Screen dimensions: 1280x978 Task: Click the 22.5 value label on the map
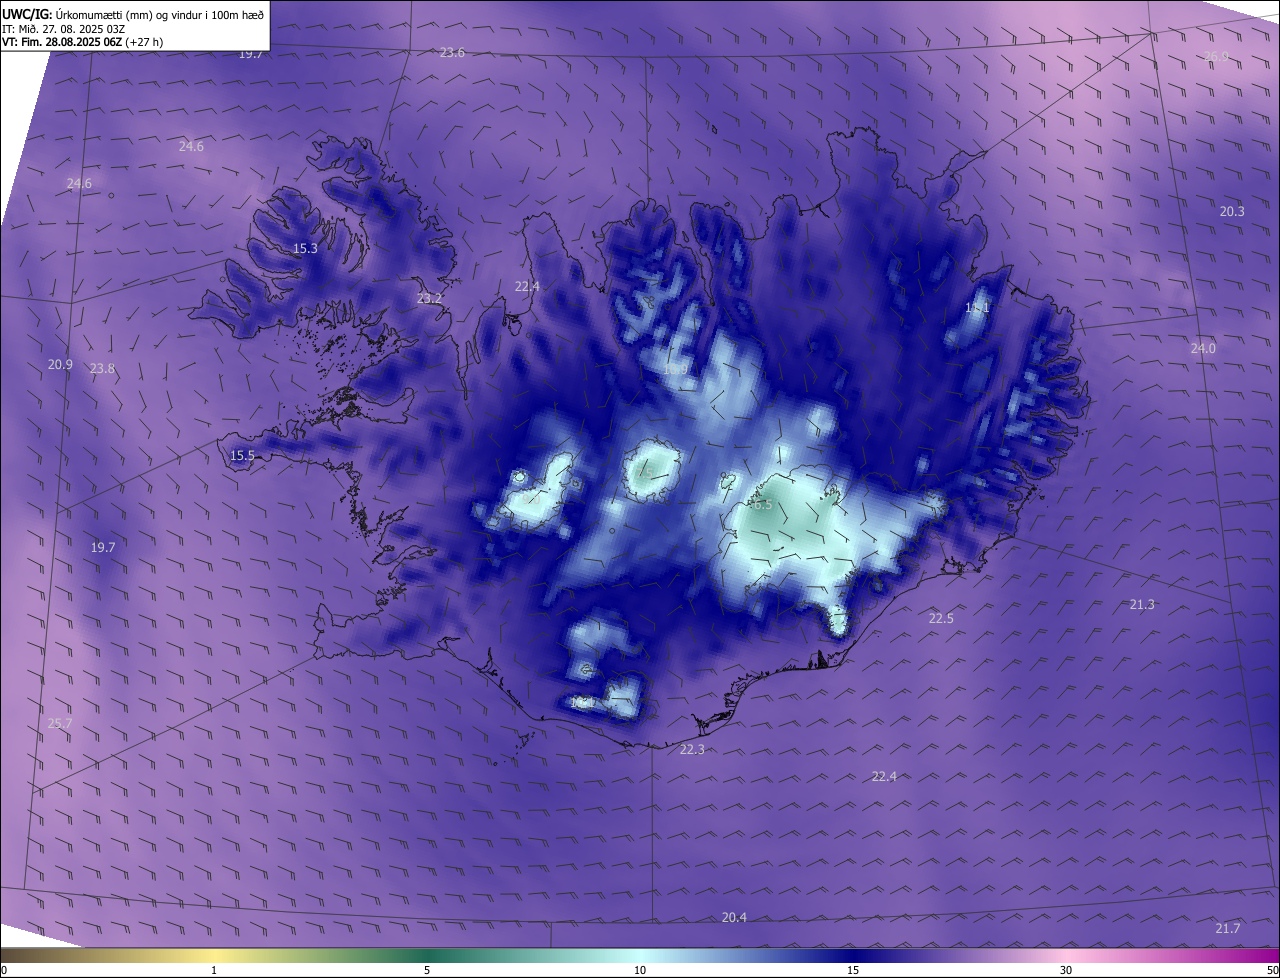coord(941,618)
